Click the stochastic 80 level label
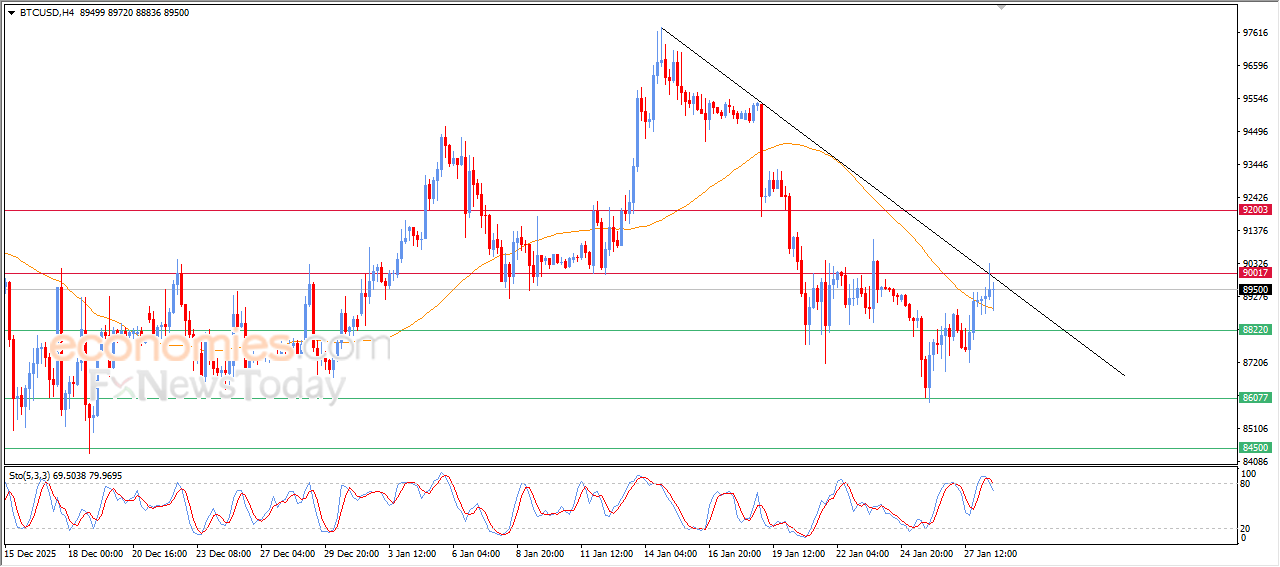The height and width of the screenshot is (567, 1280). (x=1245, y=484)
